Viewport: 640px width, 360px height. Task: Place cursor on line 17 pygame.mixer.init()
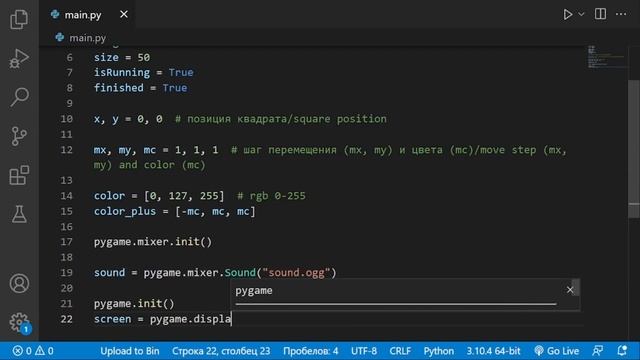[153, 242]
